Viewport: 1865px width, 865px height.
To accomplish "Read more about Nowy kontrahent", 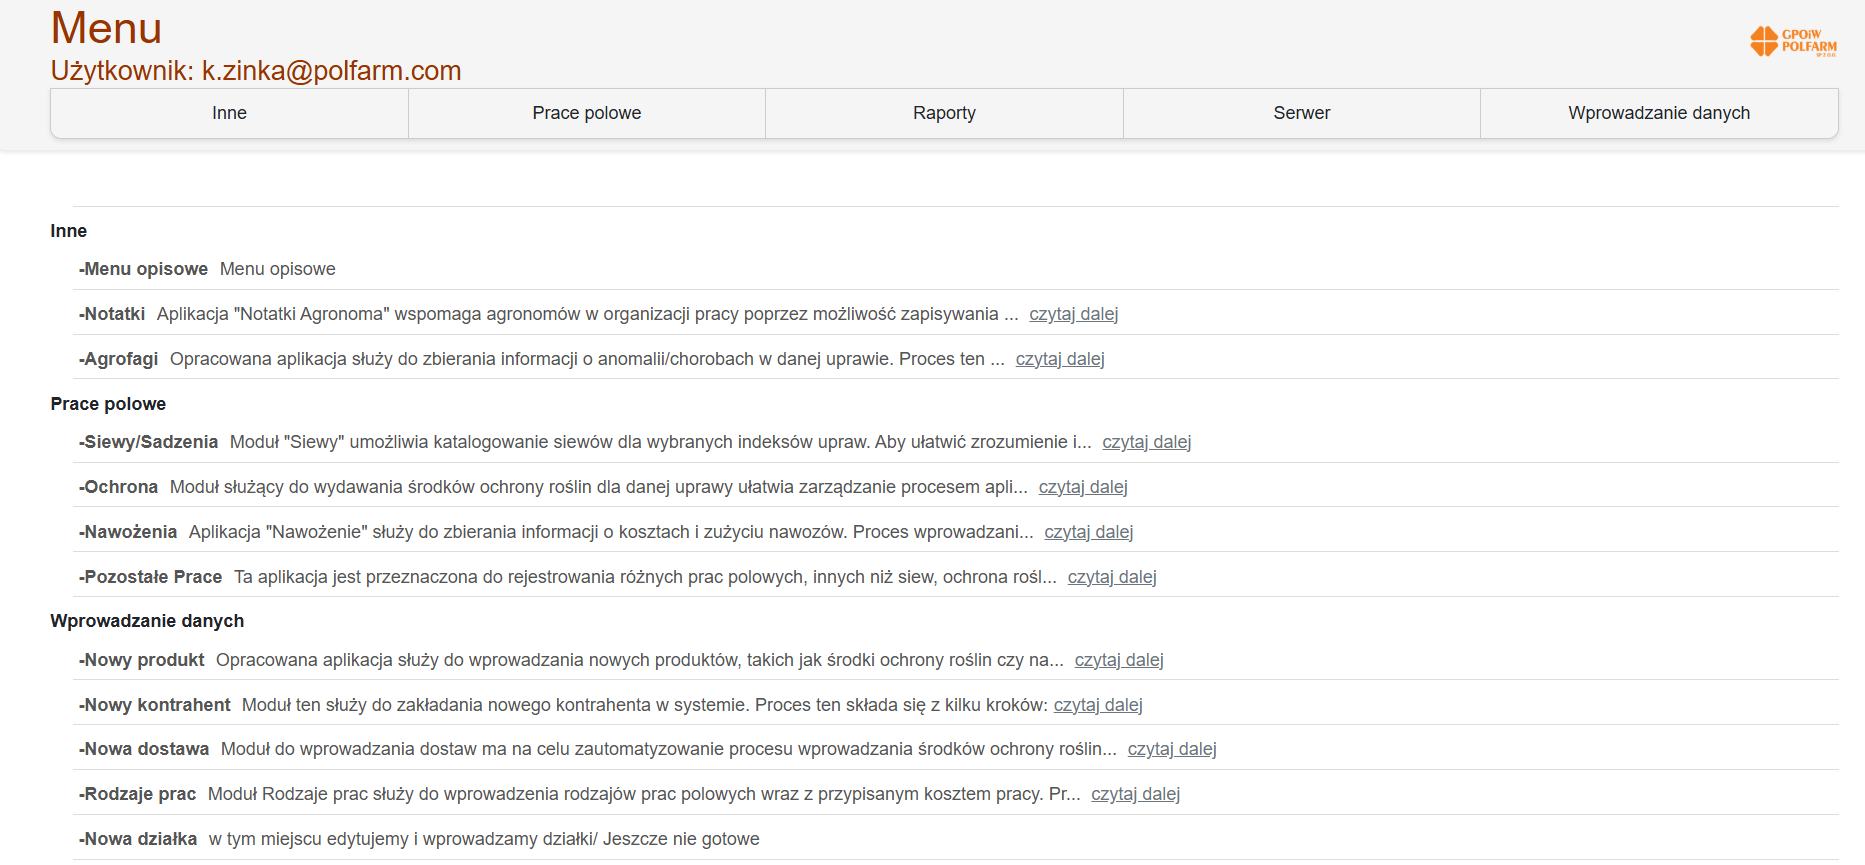I will [1097, 705].
